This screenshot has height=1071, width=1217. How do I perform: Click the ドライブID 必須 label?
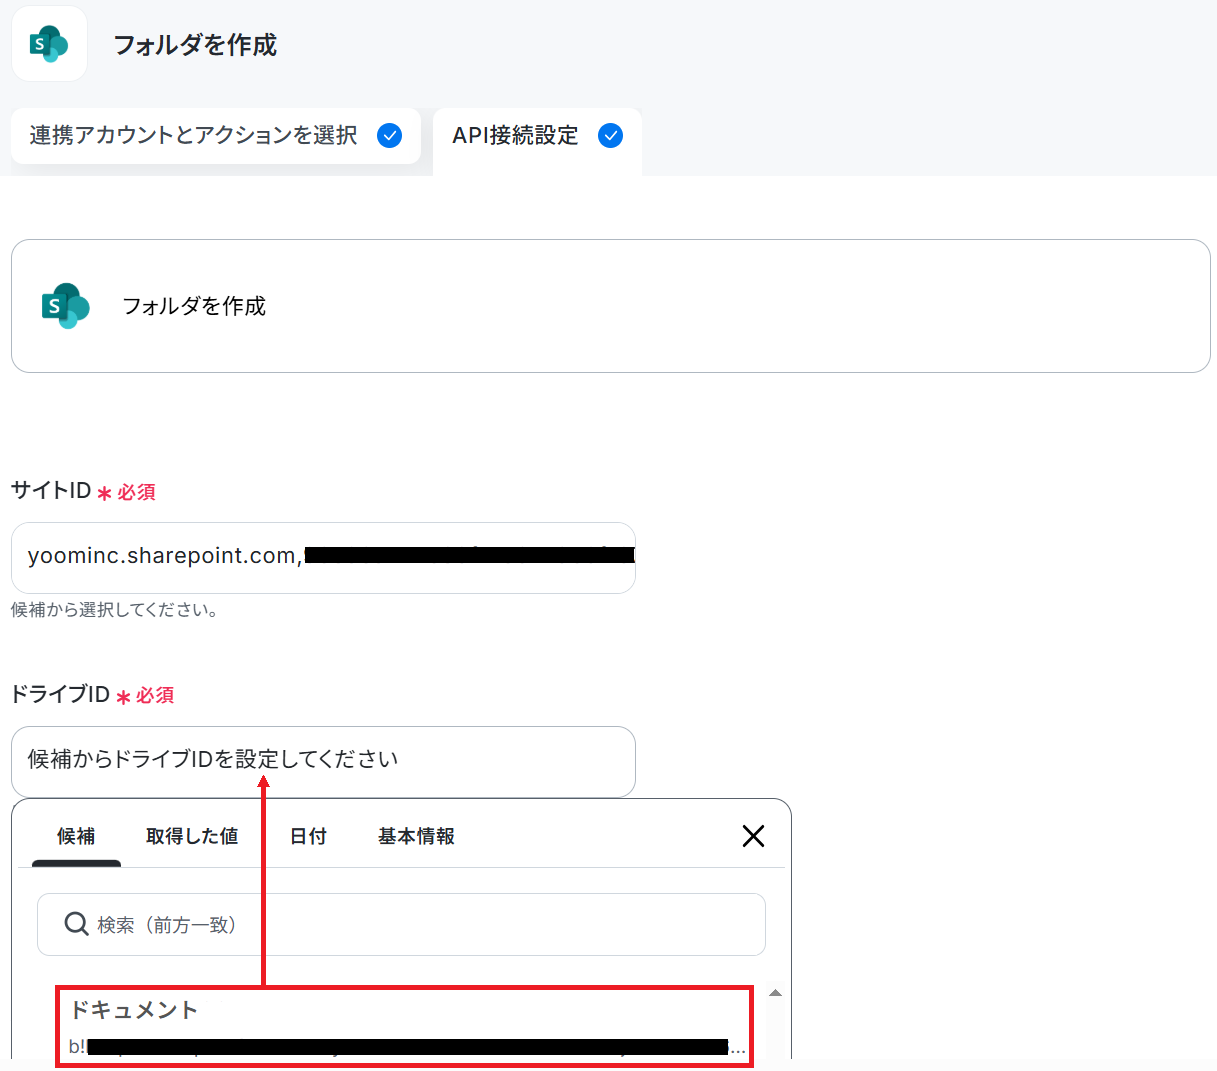point(92,695)
